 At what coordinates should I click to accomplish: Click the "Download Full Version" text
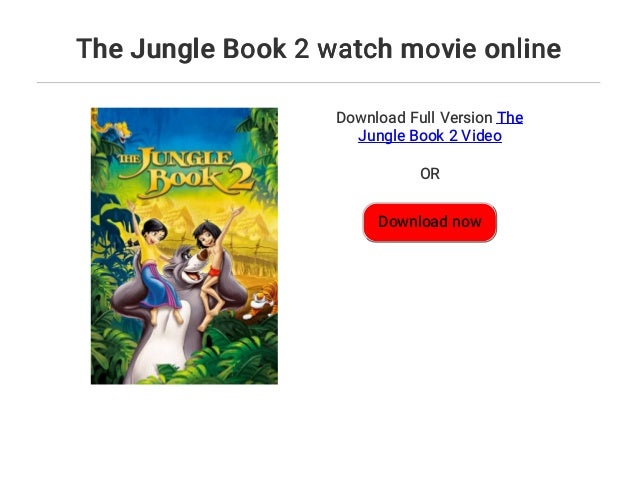[x=414, y=118]
